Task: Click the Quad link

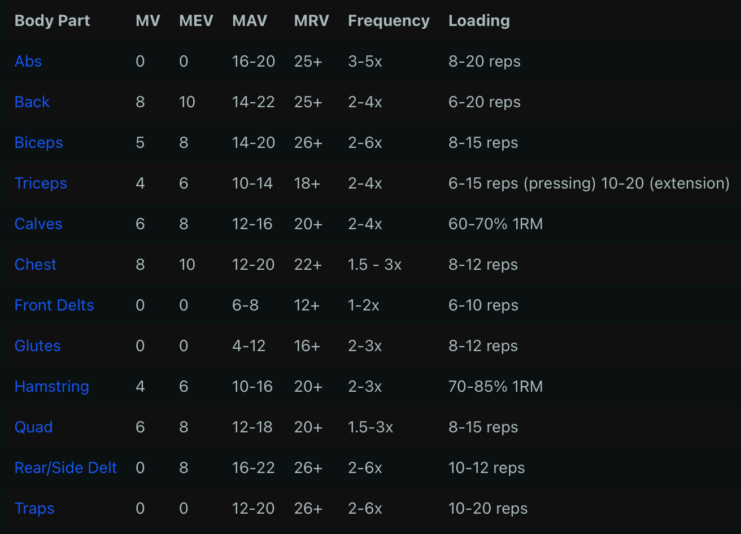Action: [x=33, y=427]
